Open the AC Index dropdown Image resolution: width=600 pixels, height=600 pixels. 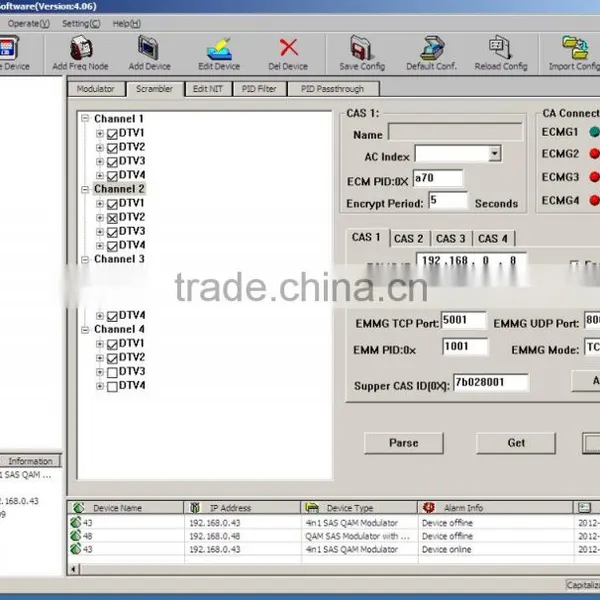494,154
